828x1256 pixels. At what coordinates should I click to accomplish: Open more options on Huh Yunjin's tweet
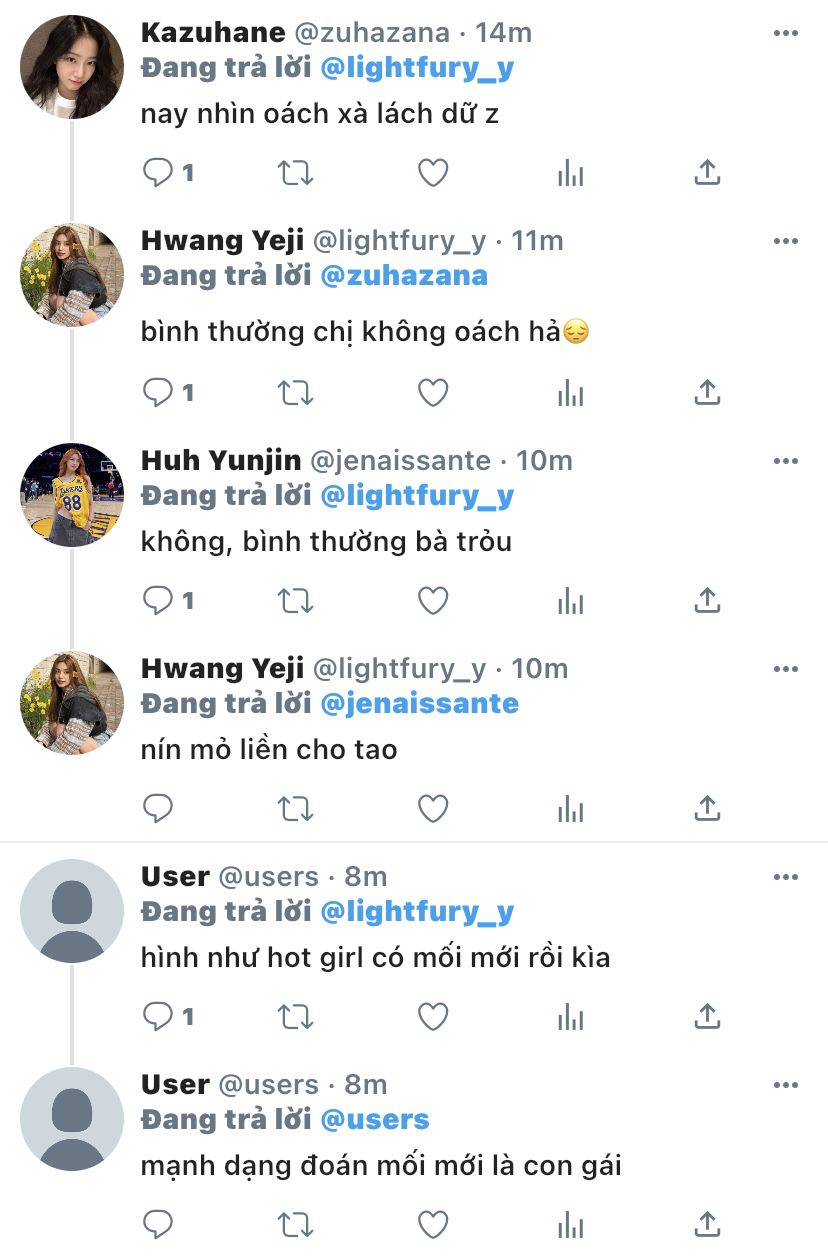786,461
